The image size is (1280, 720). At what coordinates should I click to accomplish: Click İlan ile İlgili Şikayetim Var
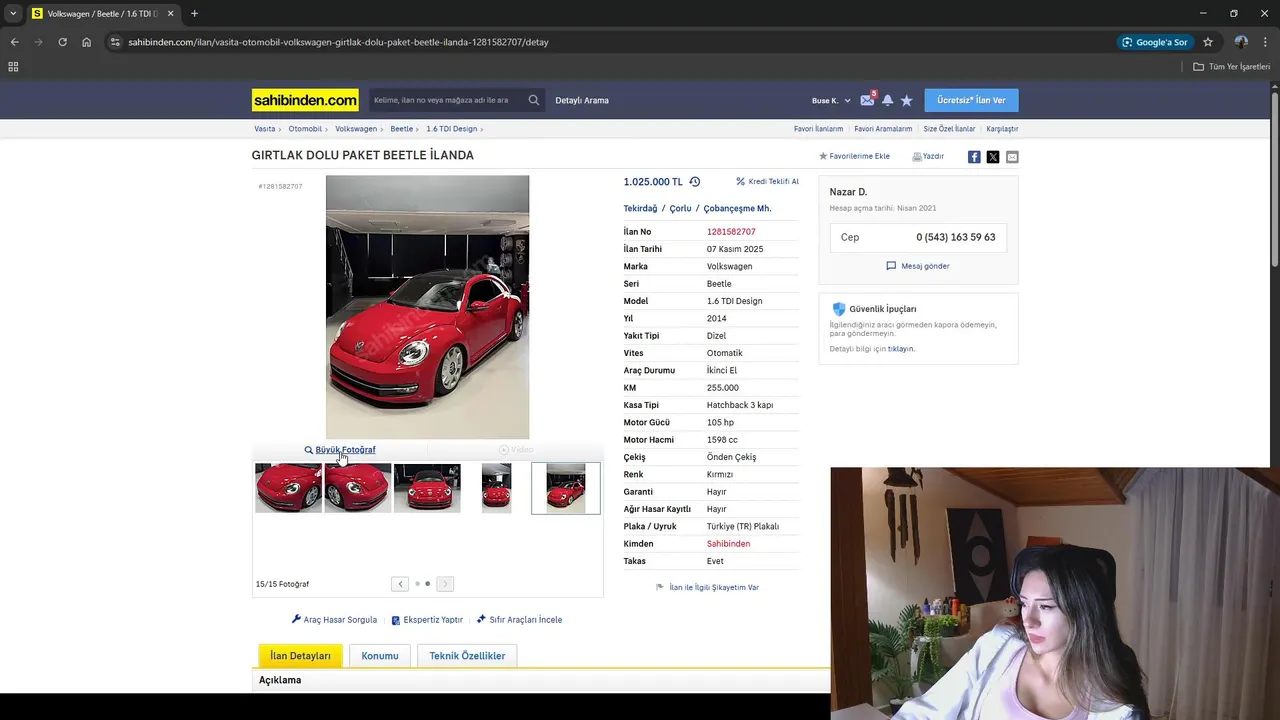tap(707, 588)
